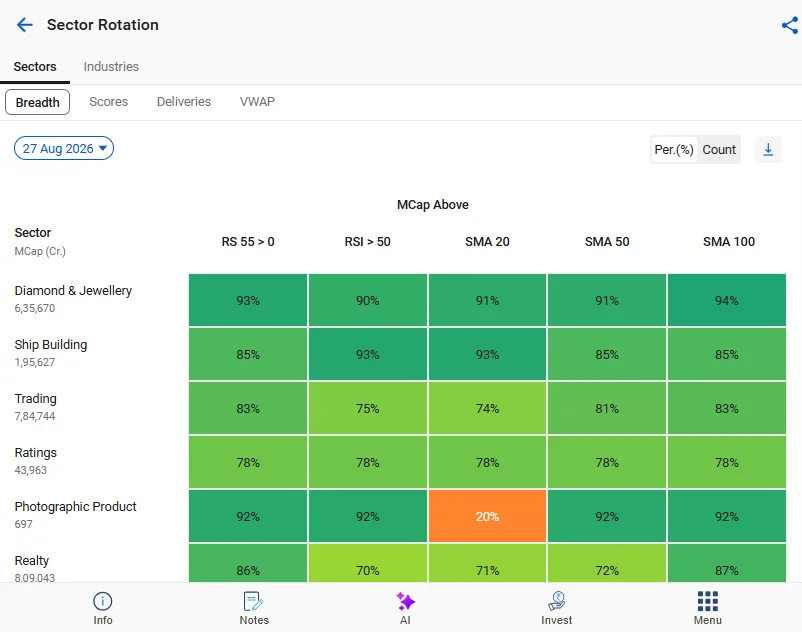Select the Scores sub-tab
Screen dimensions: 802x632
108,102
